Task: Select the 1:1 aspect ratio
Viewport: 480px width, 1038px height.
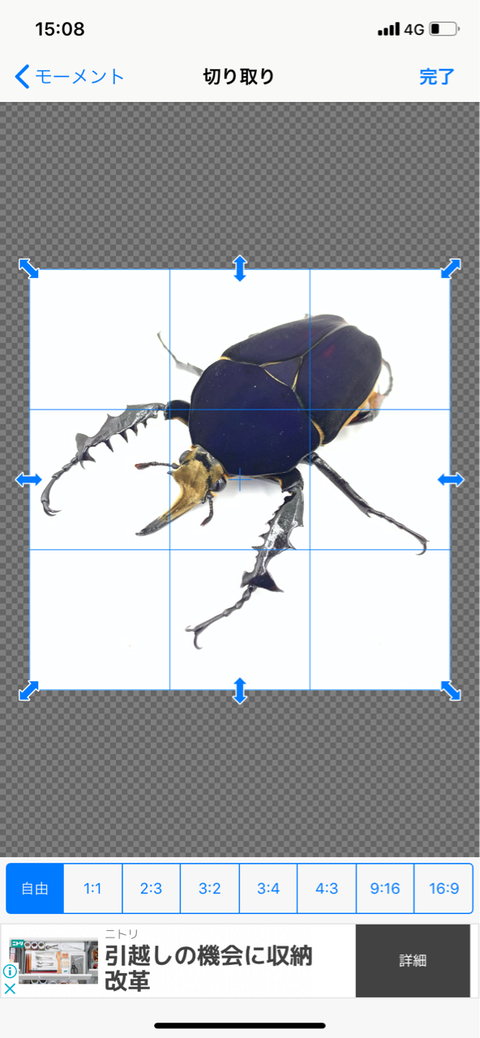Action: pos(93,888)
